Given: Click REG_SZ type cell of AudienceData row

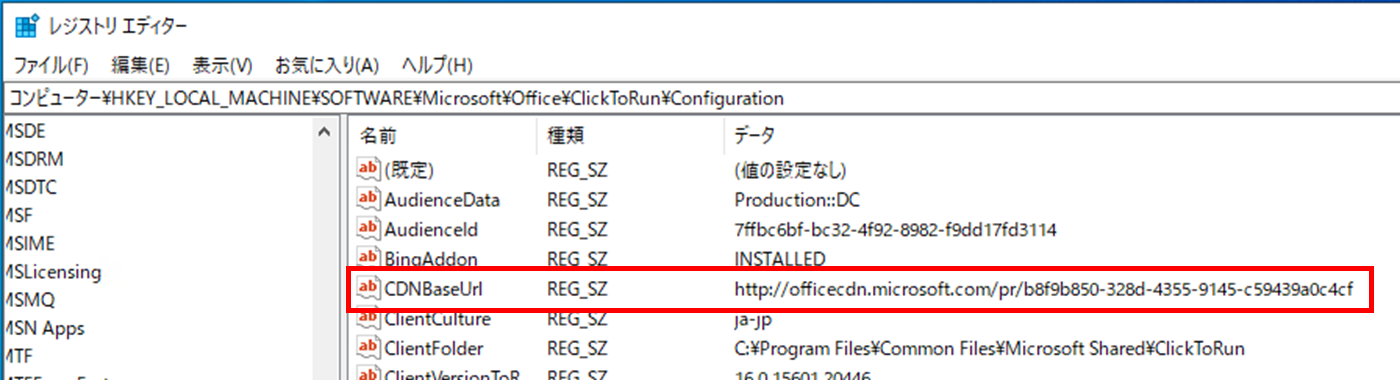Looking at the screenshot, I should pos(577,200).
